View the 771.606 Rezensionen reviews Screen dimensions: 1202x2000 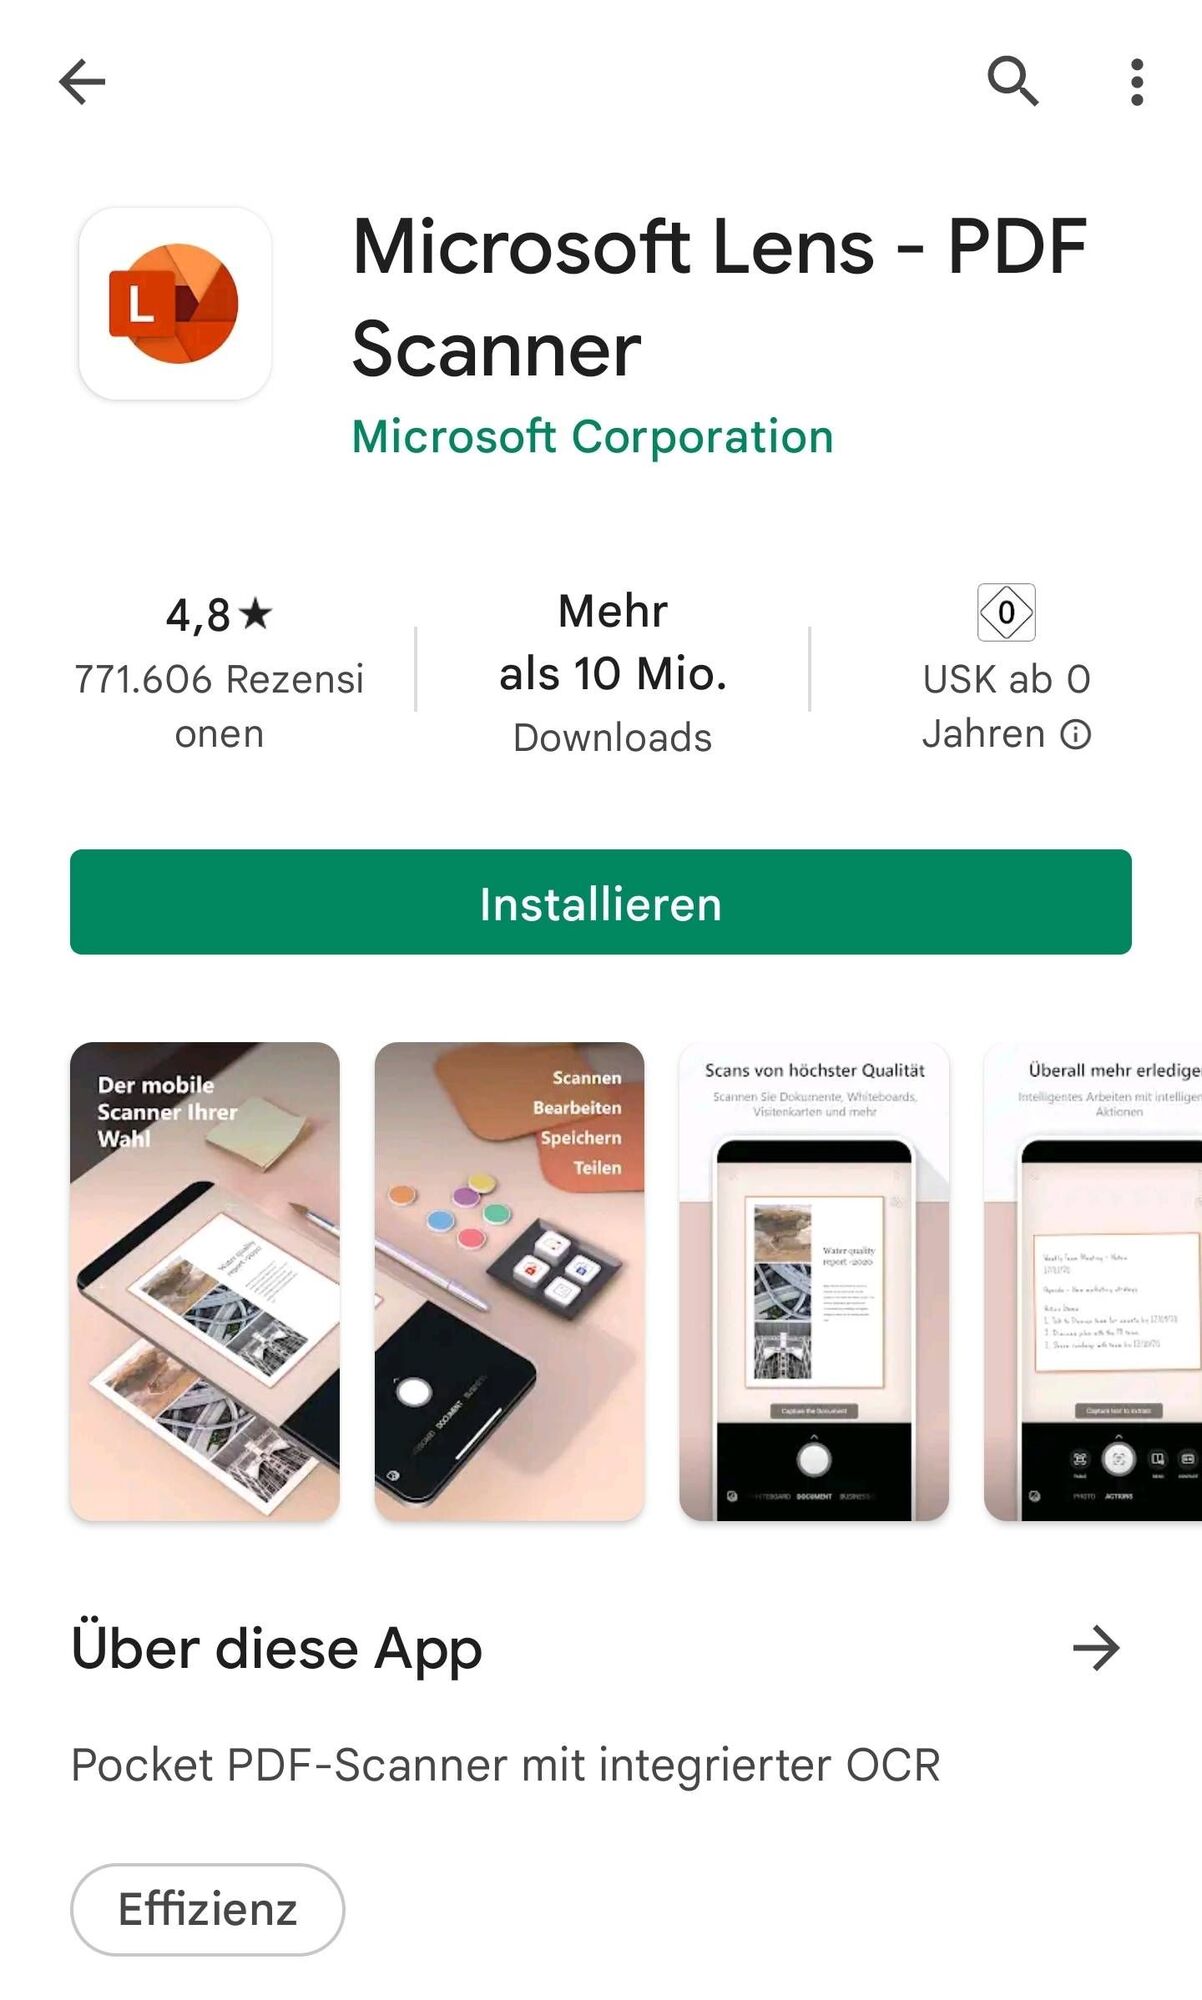[219, 706]
